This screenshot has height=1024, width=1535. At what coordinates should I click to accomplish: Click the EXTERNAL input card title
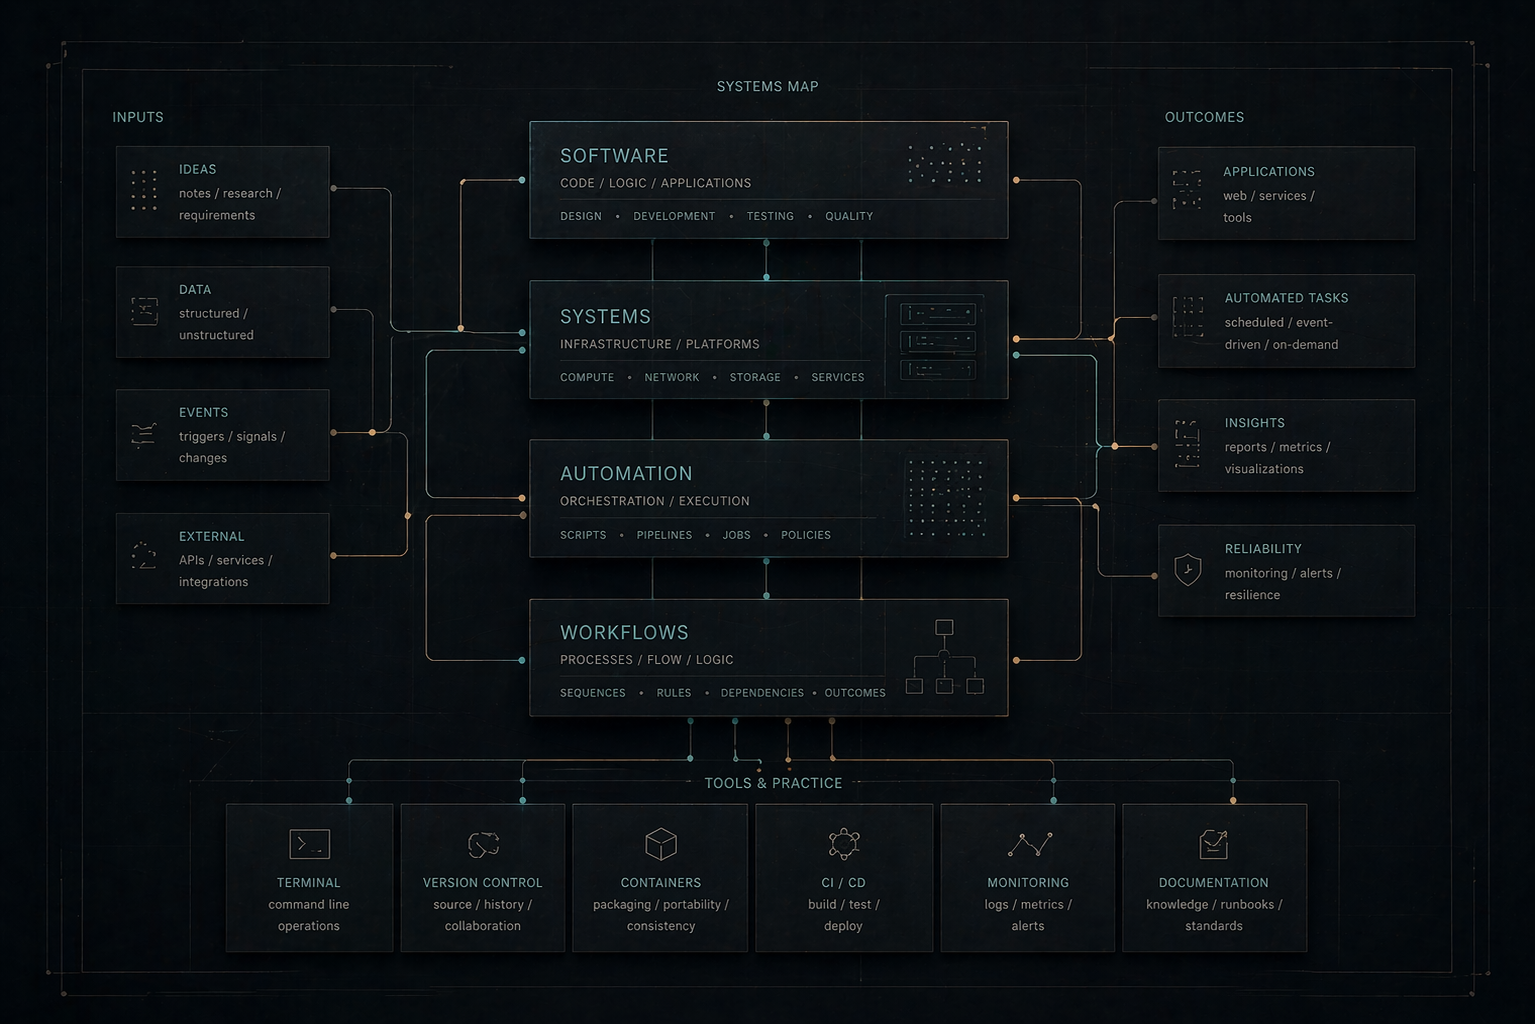click(x=211, y=536)
